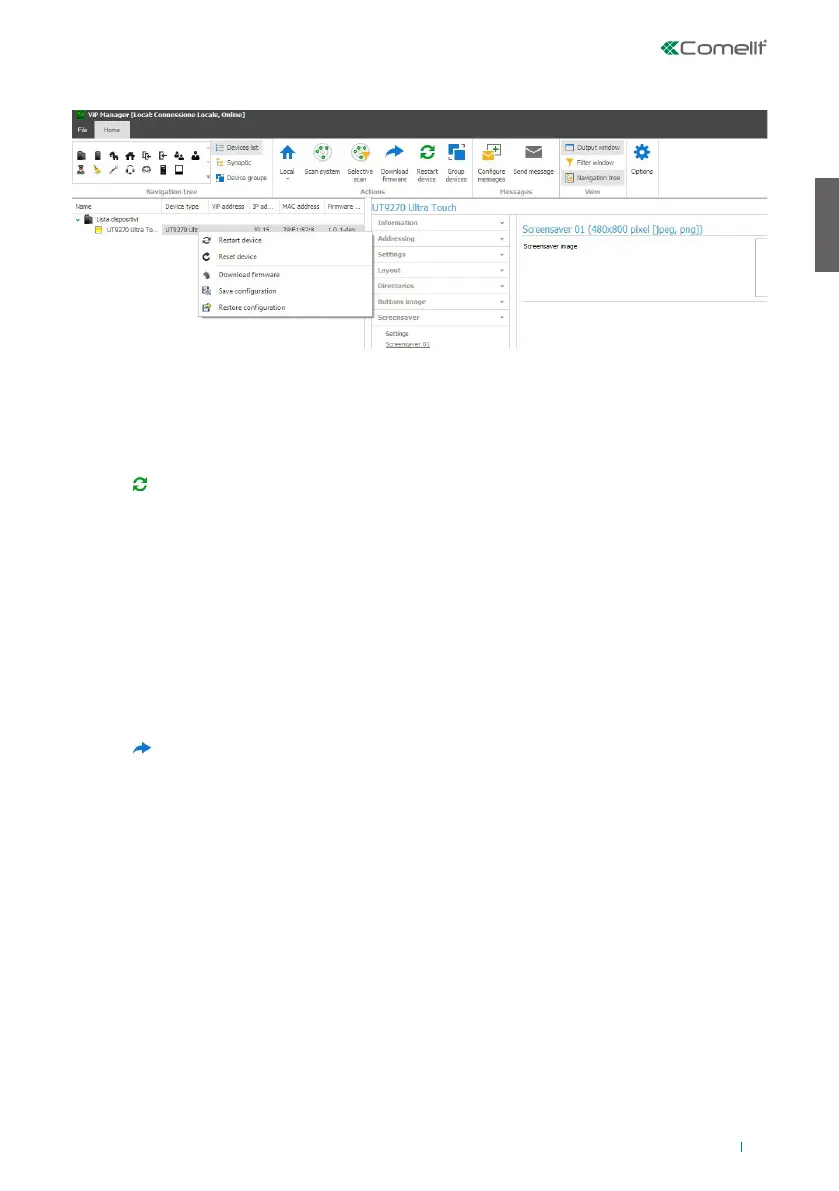Viewport: 839px width, 1191px height.
Task: Toggle the Output window view
Action: 592,147
